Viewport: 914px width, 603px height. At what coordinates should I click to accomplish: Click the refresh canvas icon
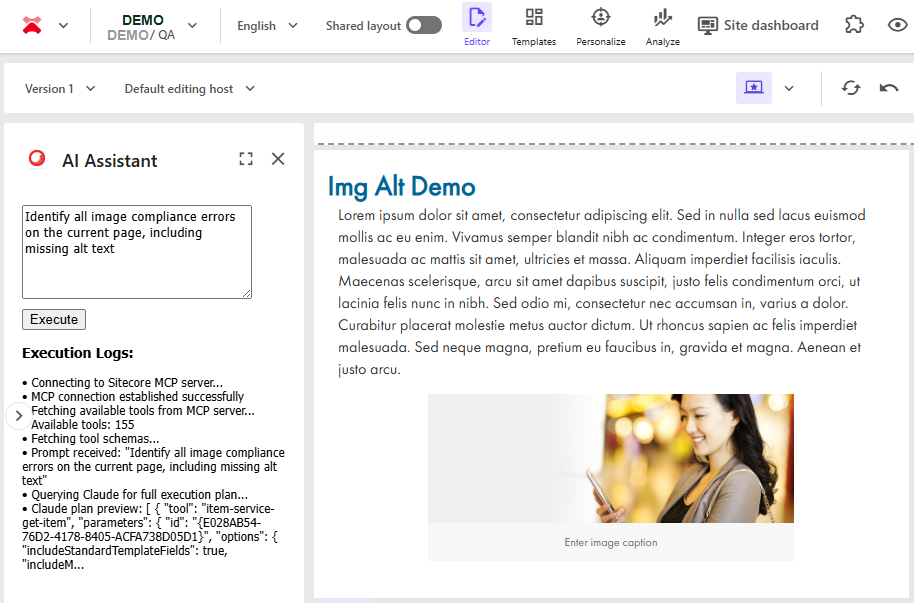851,88
